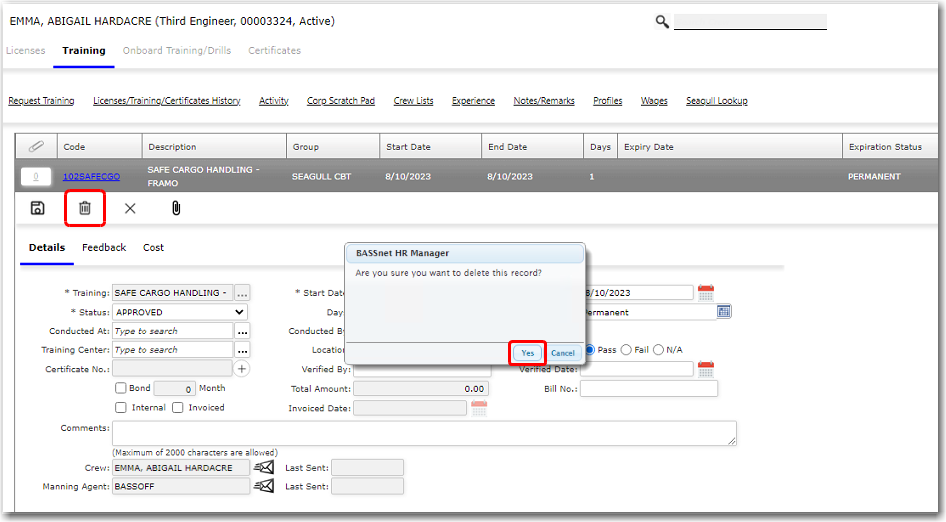Click the search magnifier icon

pos(662,21)
